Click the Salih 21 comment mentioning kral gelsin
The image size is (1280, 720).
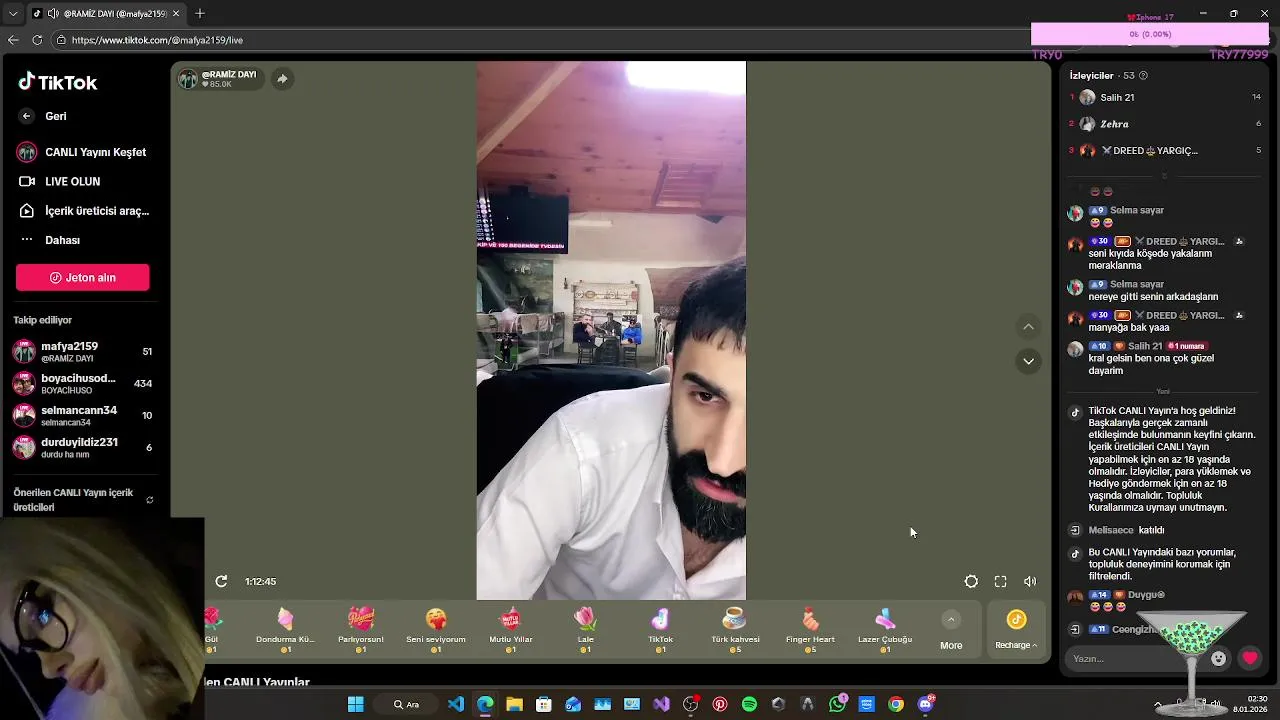(x=1151, y=364)
